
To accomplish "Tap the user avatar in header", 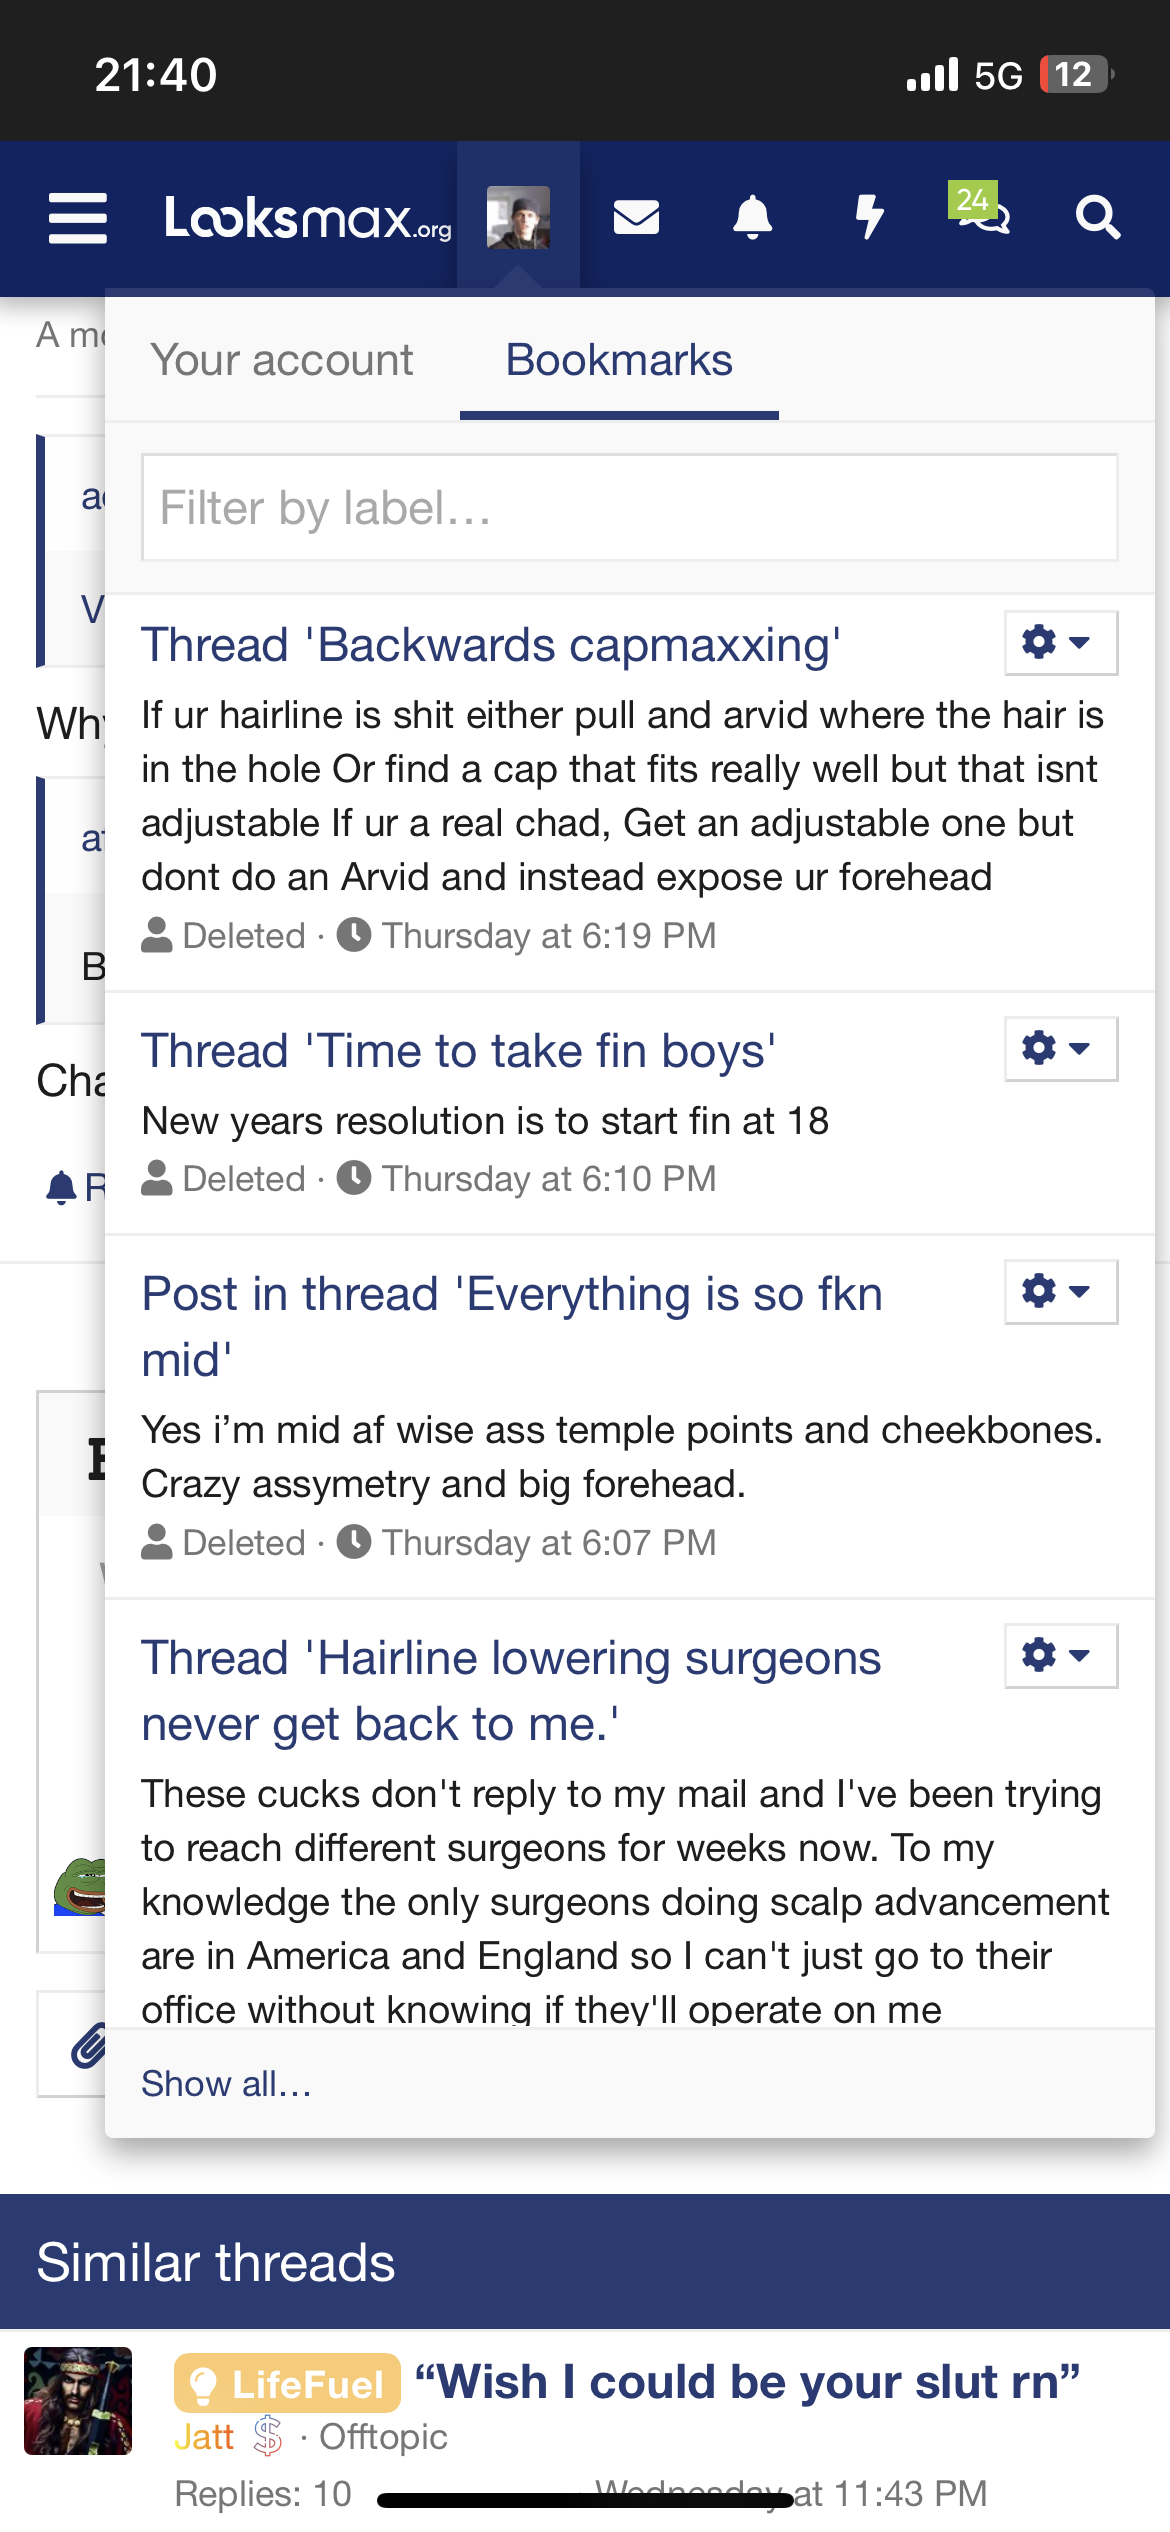I will click(x=518, y=217).
